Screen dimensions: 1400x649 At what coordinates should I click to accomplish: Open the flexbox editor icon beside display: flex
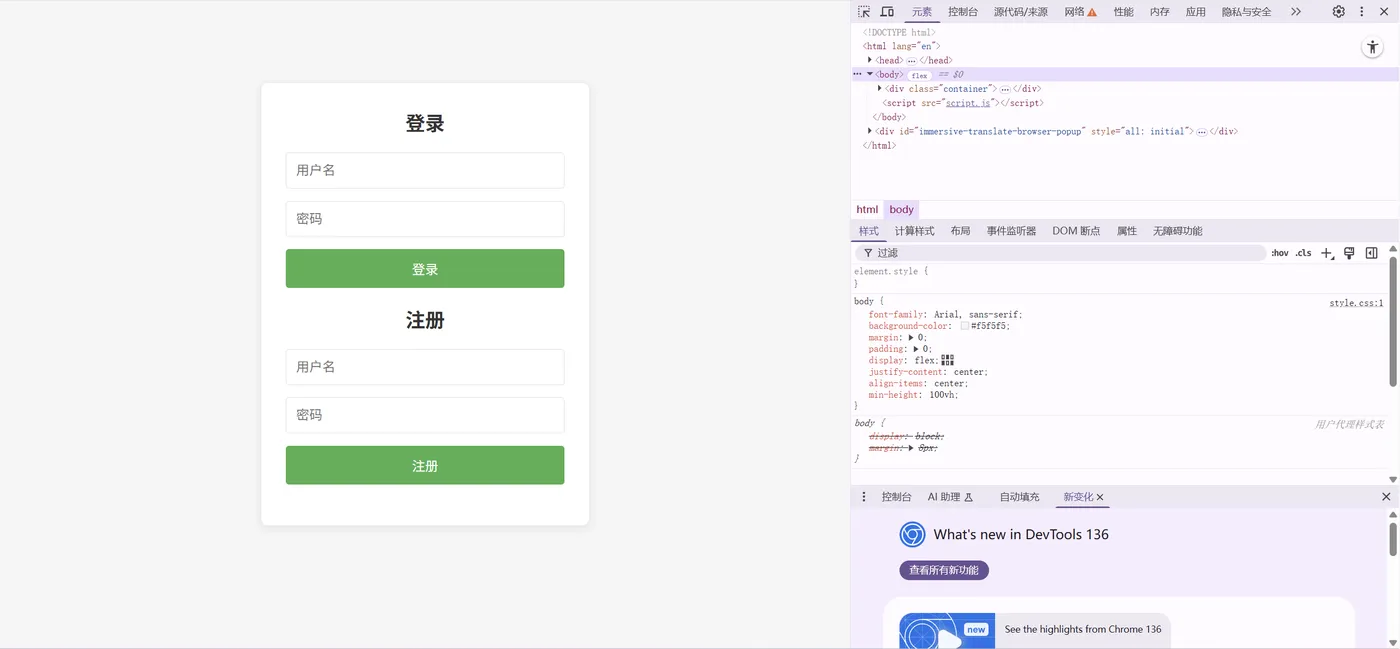point(948,360)
